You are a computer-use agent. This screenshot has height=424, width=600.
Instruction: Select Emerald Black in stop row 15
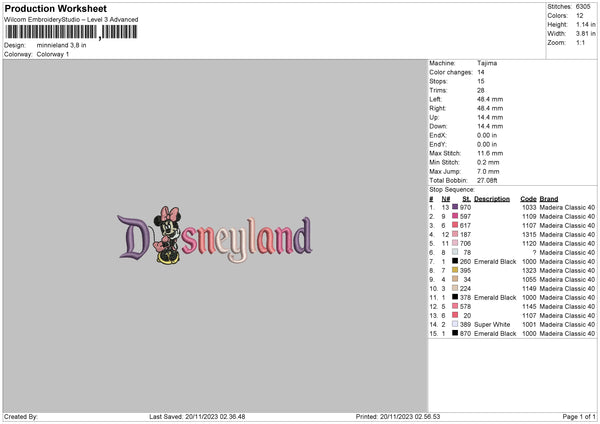[x=495, y=334]
